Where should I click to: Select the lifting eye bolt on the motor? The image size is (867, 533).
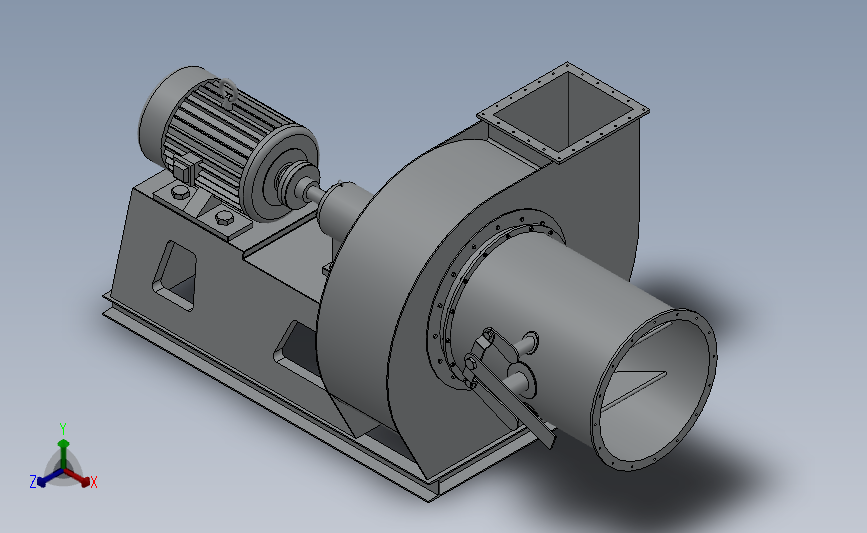pyautogui.click(x=228, y=93)
